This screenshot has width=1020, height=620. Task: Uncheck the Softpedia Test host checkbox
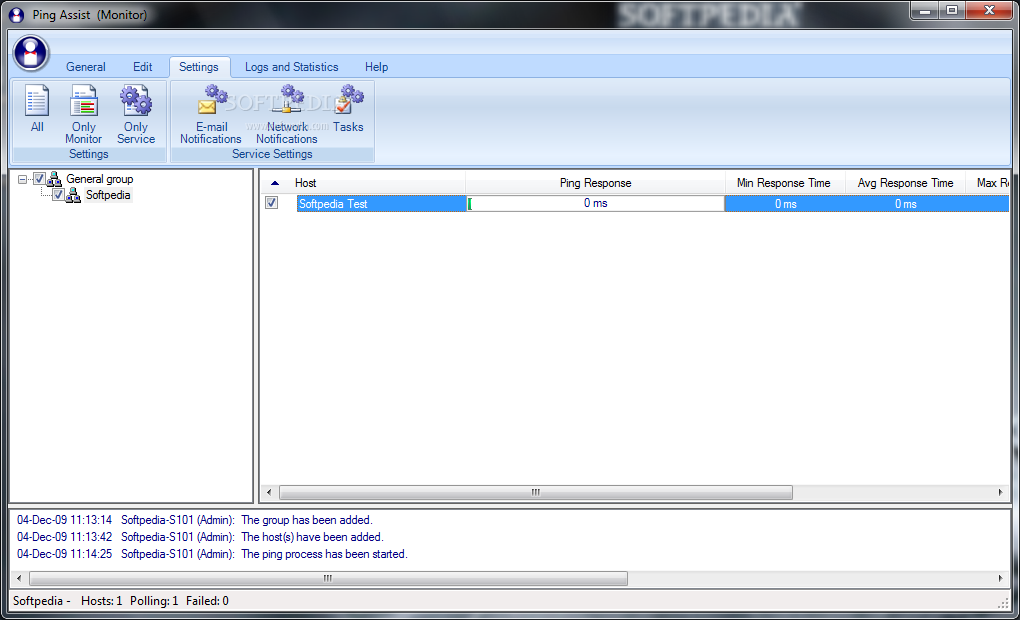click(x=272, y=203)
